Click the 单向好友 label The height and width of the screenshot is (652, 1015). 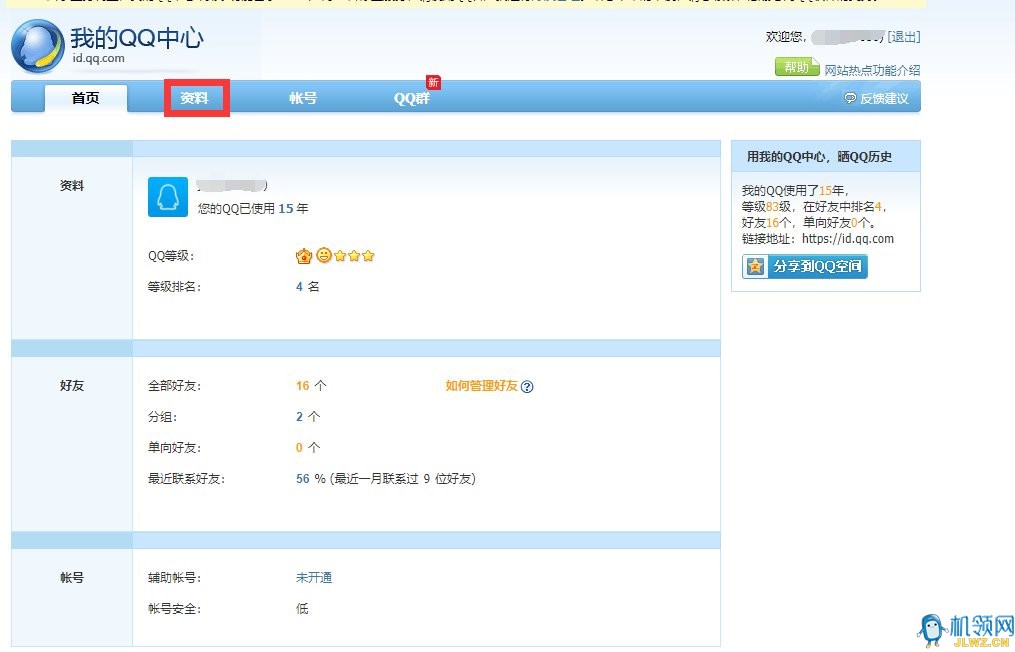[175, 448]
